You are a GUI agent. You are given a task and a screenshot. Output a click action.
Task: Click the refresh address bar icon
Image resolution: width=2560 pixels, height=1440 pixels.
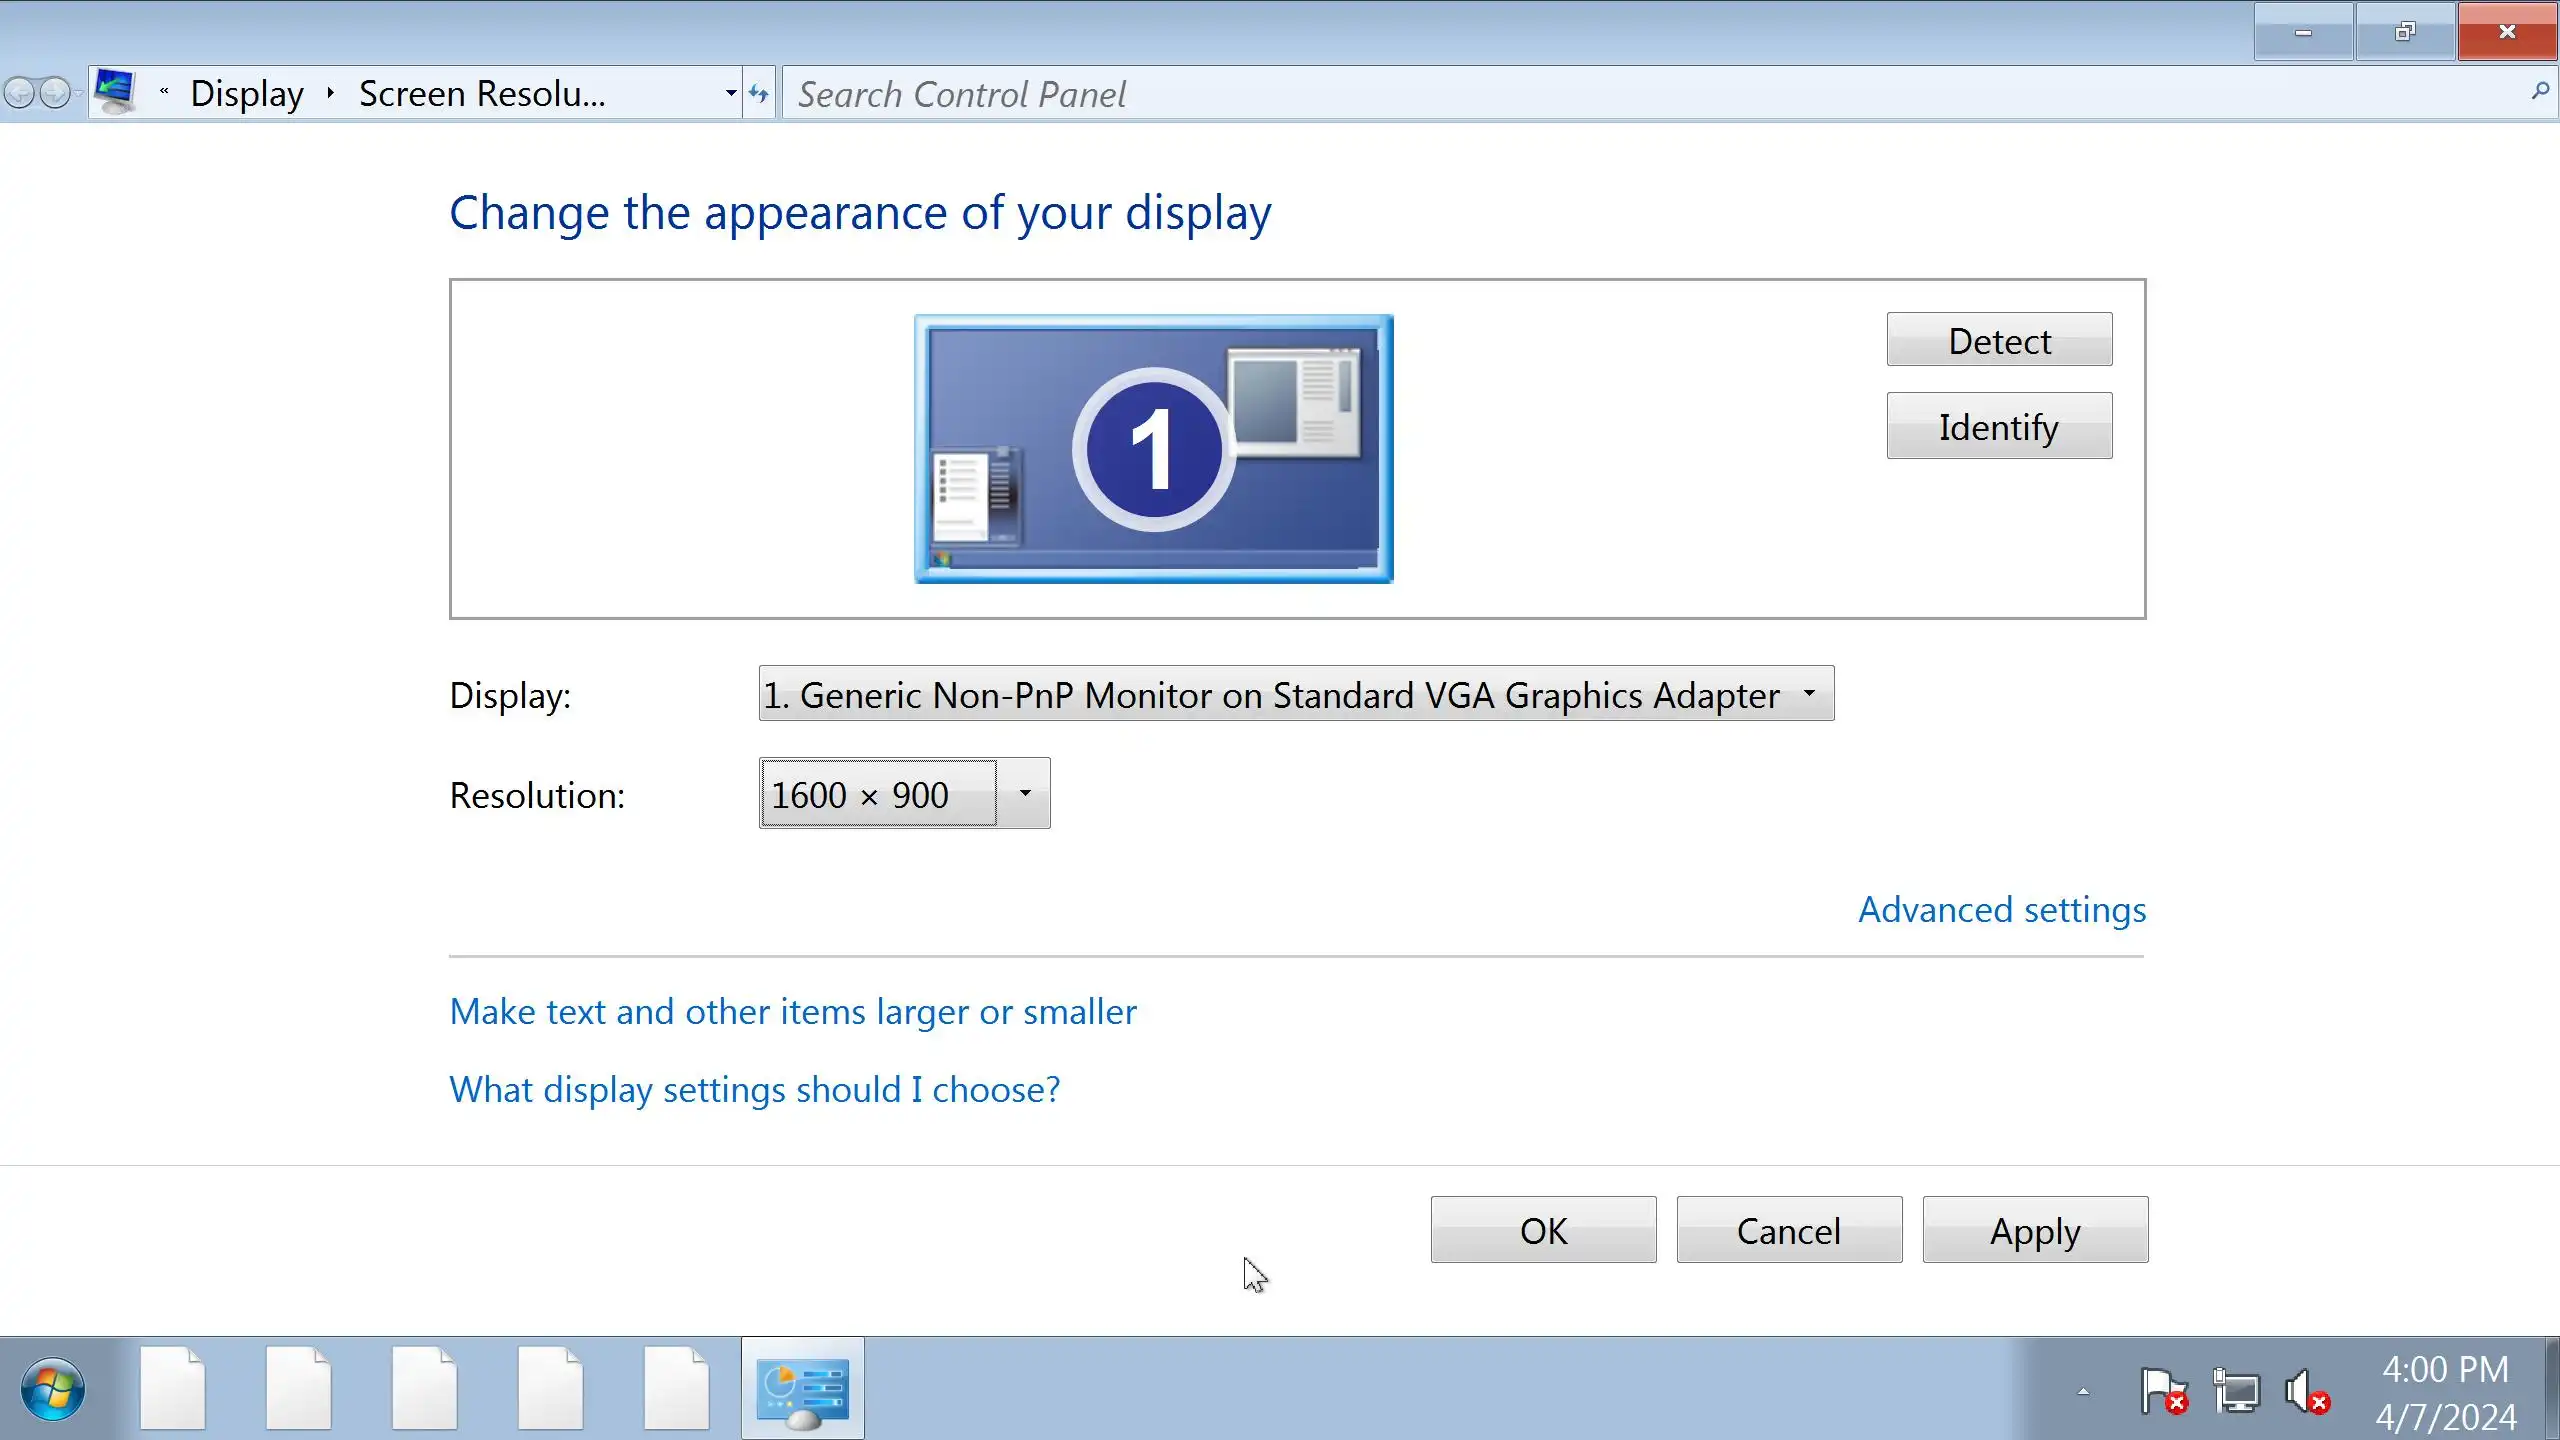pyautogui.click(x=759, y=94)
